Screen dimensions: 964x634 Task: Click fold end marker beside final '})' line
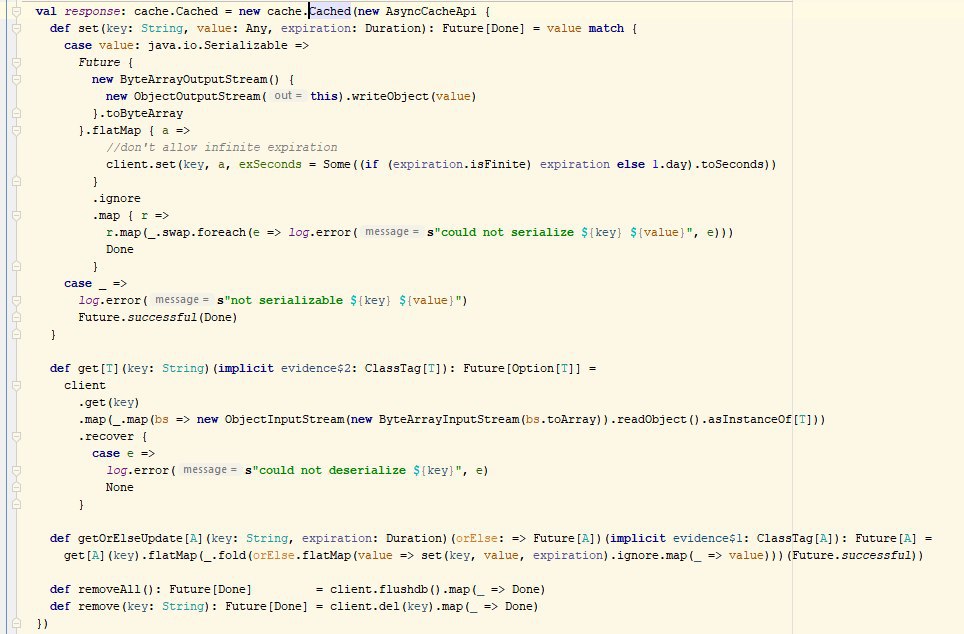coord(17,623)
